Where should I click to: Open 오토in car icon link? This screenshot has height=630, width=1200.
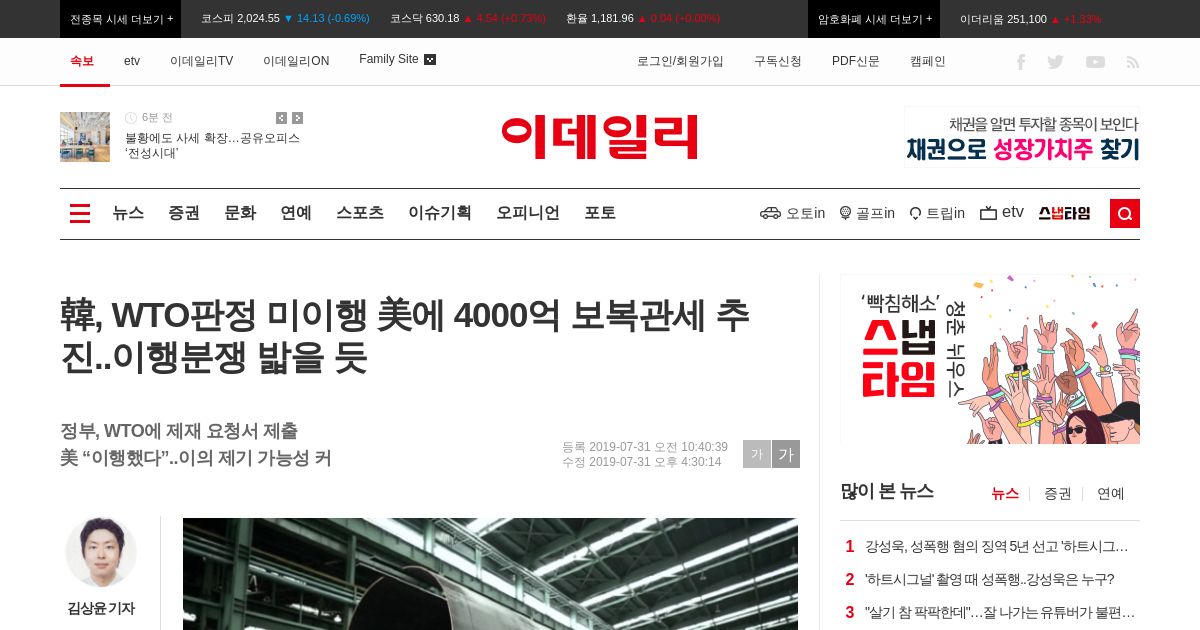click(792, 213)
